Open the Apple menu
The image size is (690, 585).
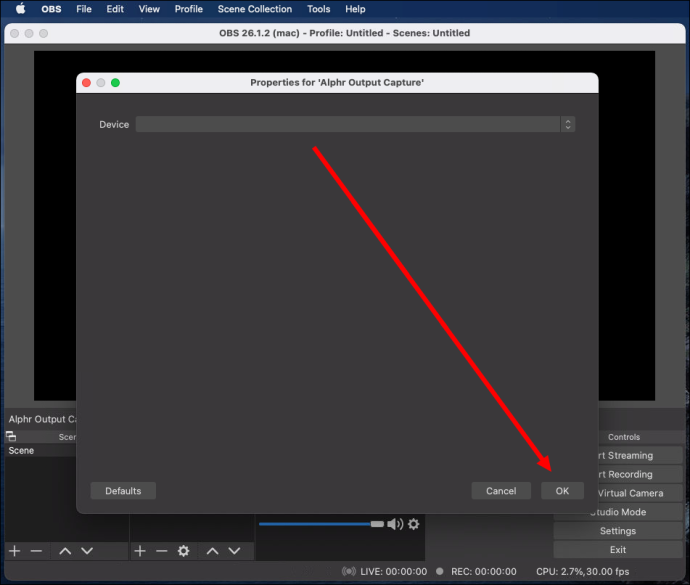pos(20,9)
